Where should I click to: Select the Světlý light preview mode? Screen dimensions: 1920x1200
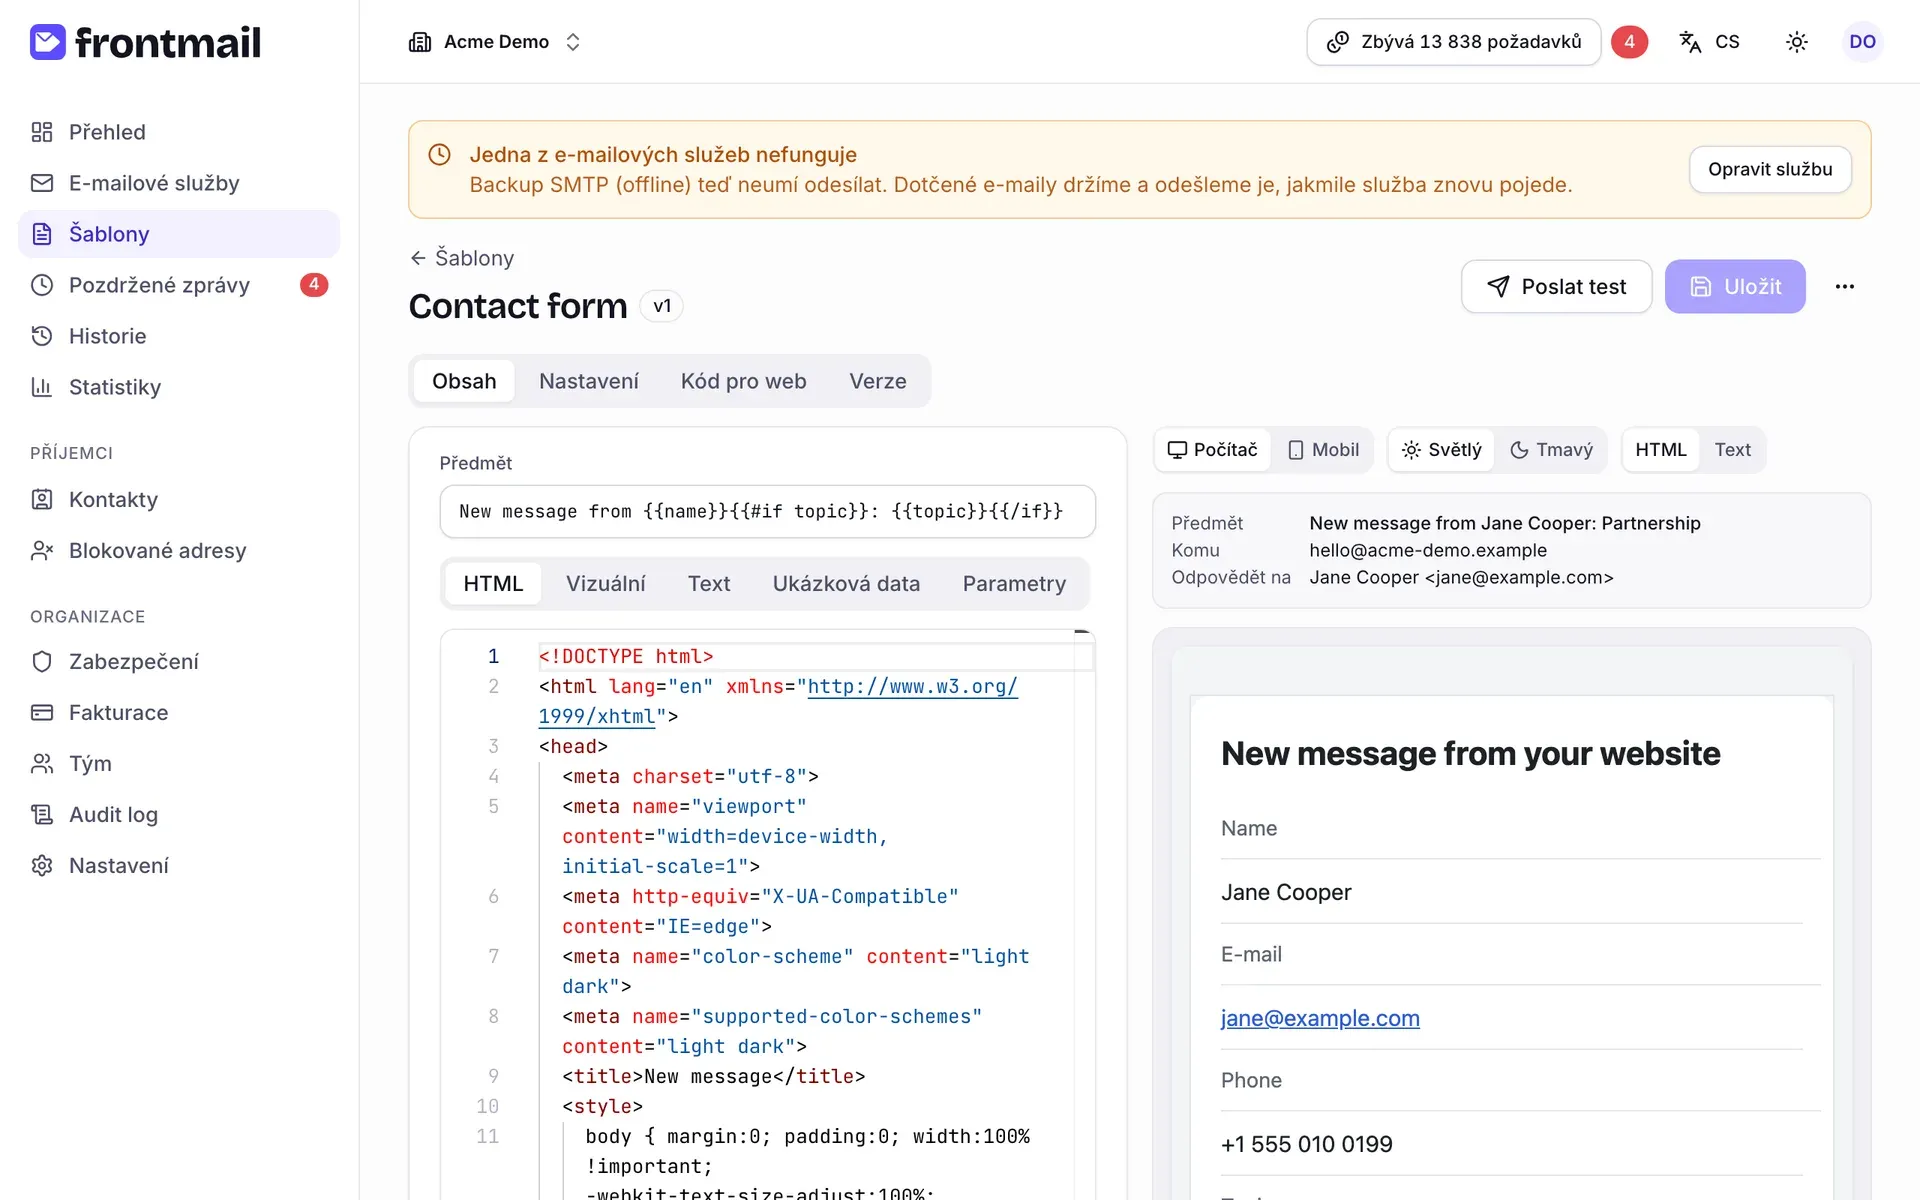point(1441,450)
